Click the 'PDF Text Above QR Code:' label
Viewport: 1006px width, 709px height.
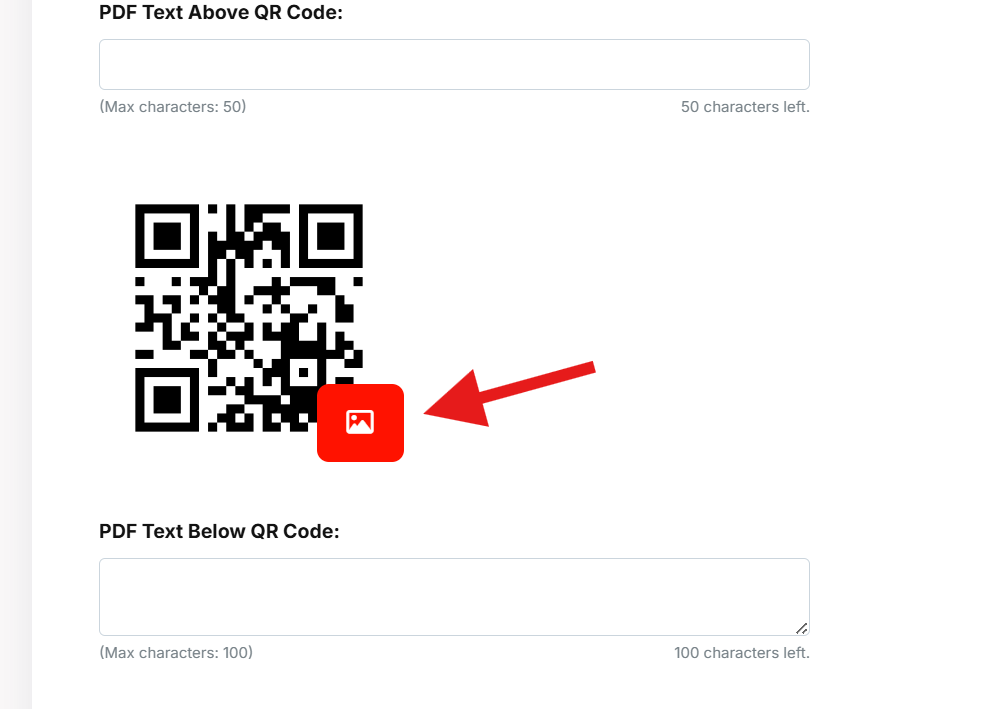click(x=221, y=12)
